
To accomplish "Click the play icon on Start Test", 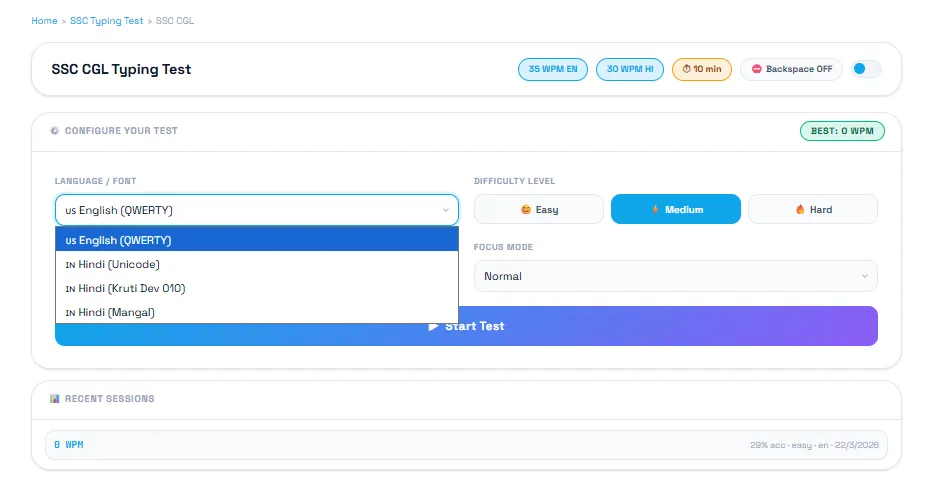I will (433, 326).
